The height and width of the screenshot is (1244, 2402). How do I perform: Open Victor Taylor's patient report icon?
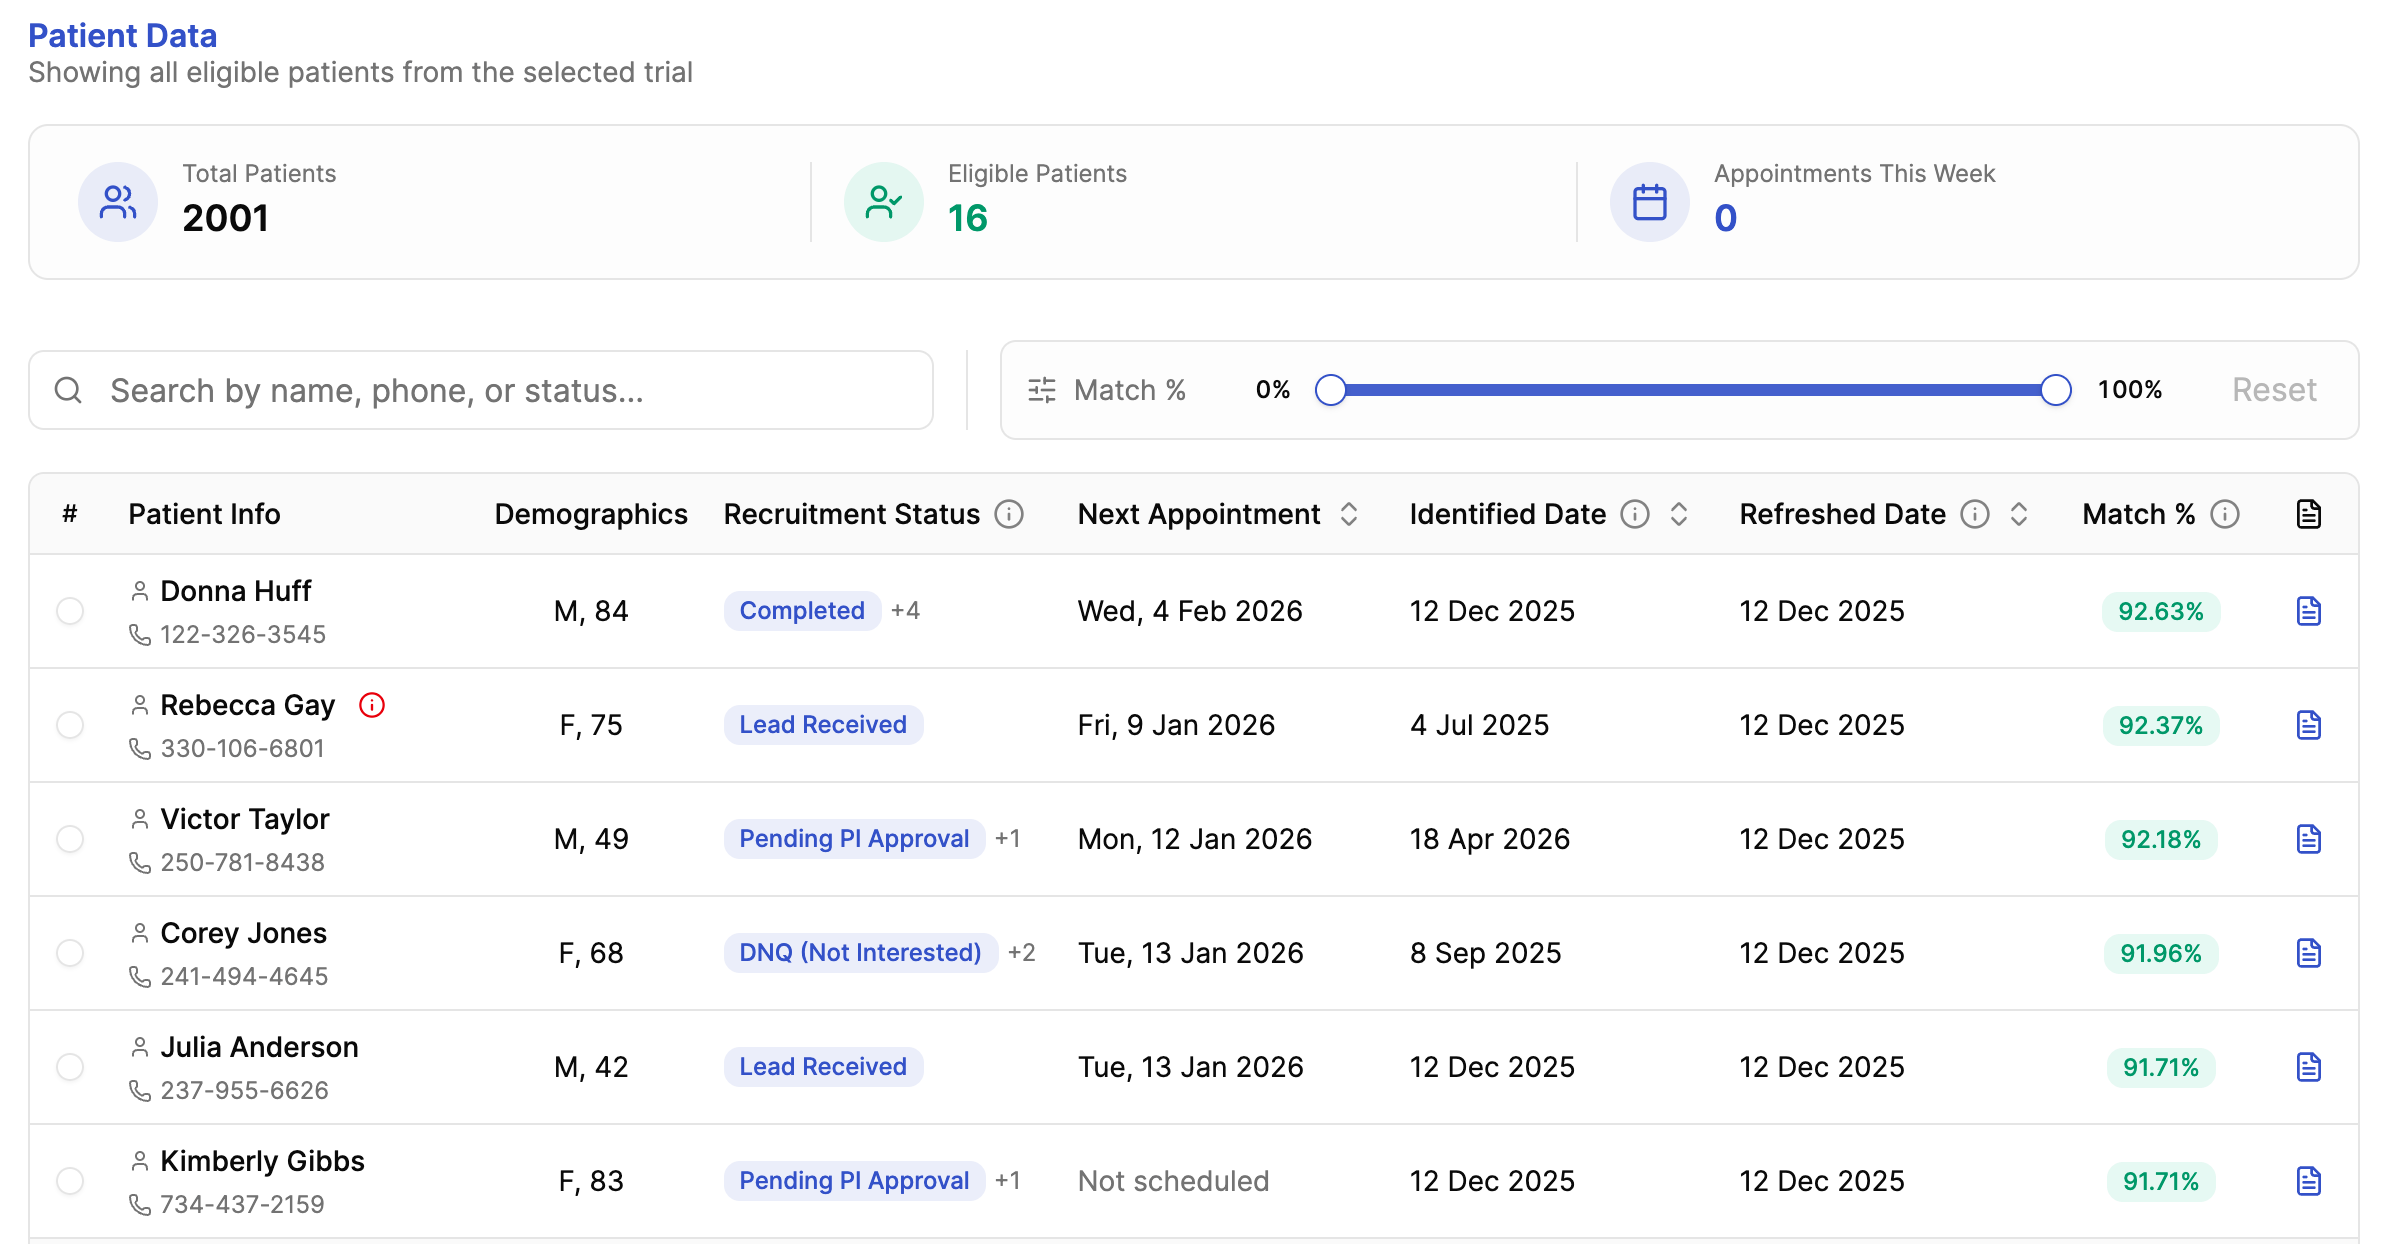tap(2308, 839)
